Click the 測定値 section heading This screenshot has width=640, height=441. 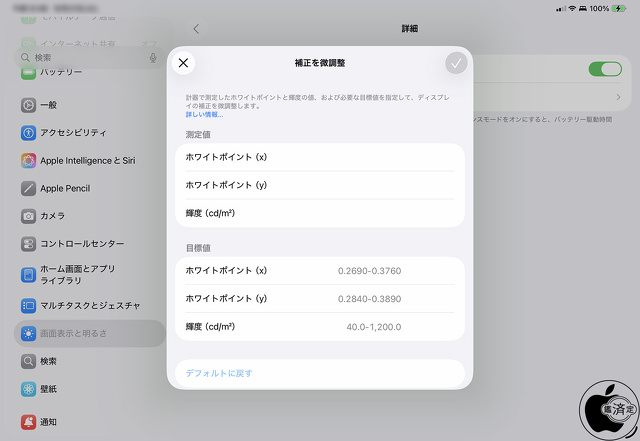(x=198, y=135)
